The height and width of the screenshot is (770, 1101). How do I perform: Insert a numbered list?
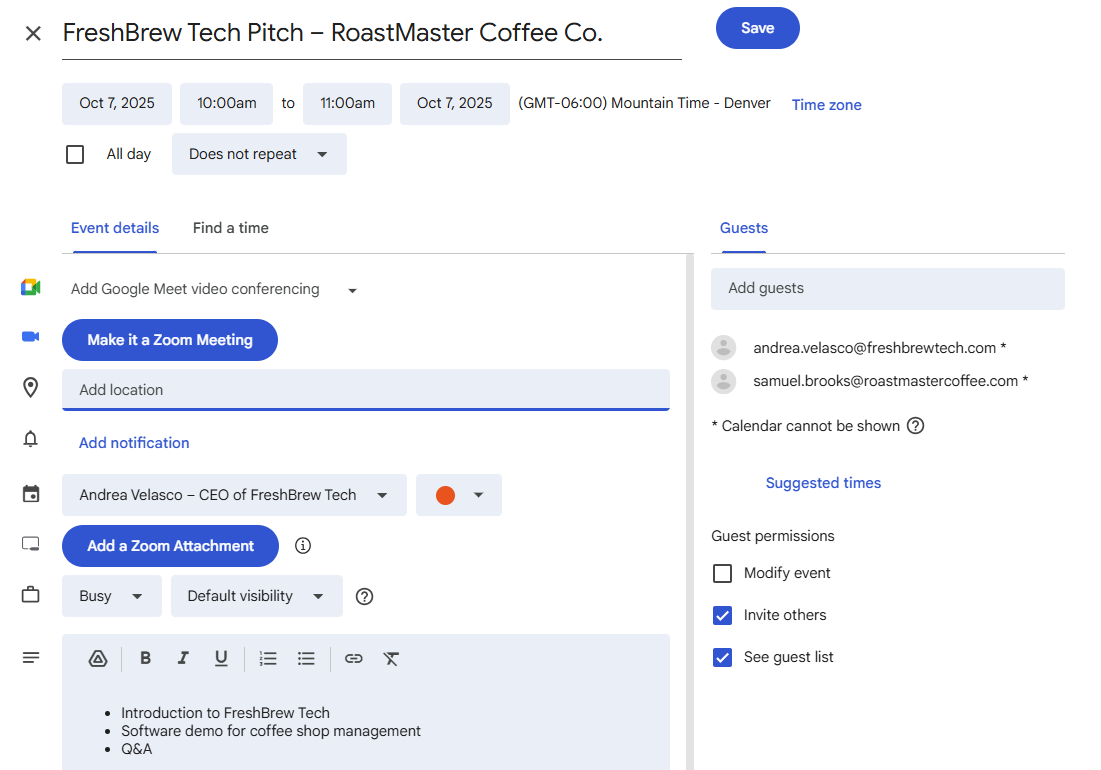[x=268, y=658]
